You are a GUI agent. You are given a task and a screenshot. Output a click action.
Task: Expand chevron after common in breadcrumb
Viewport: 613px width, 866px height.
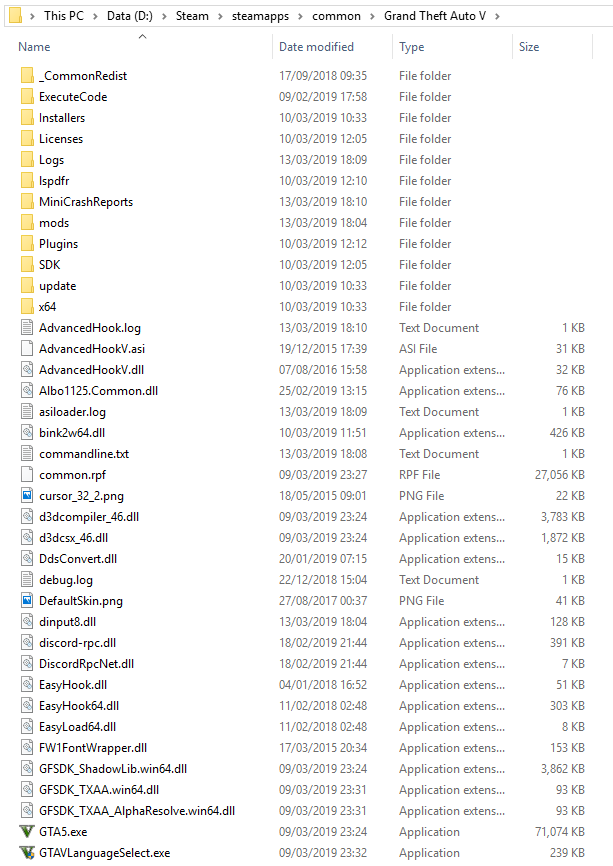(372, 17)
